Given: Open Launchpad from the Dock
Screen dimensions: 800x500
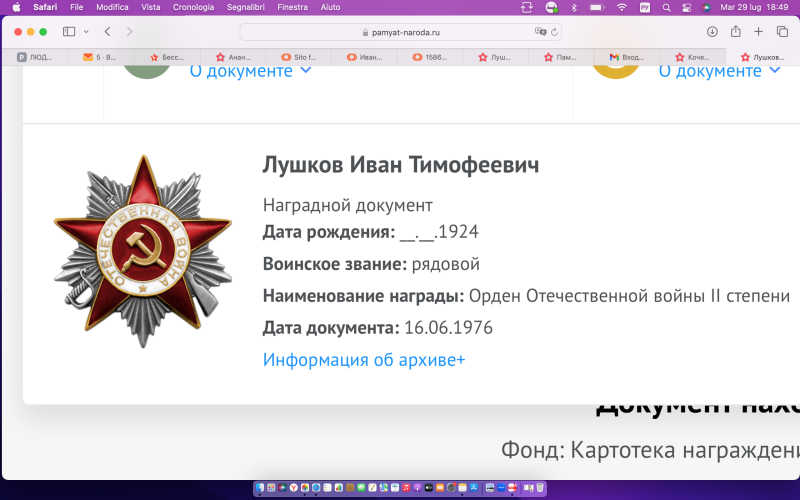Looking at the screenshot, I should point(271,488).
